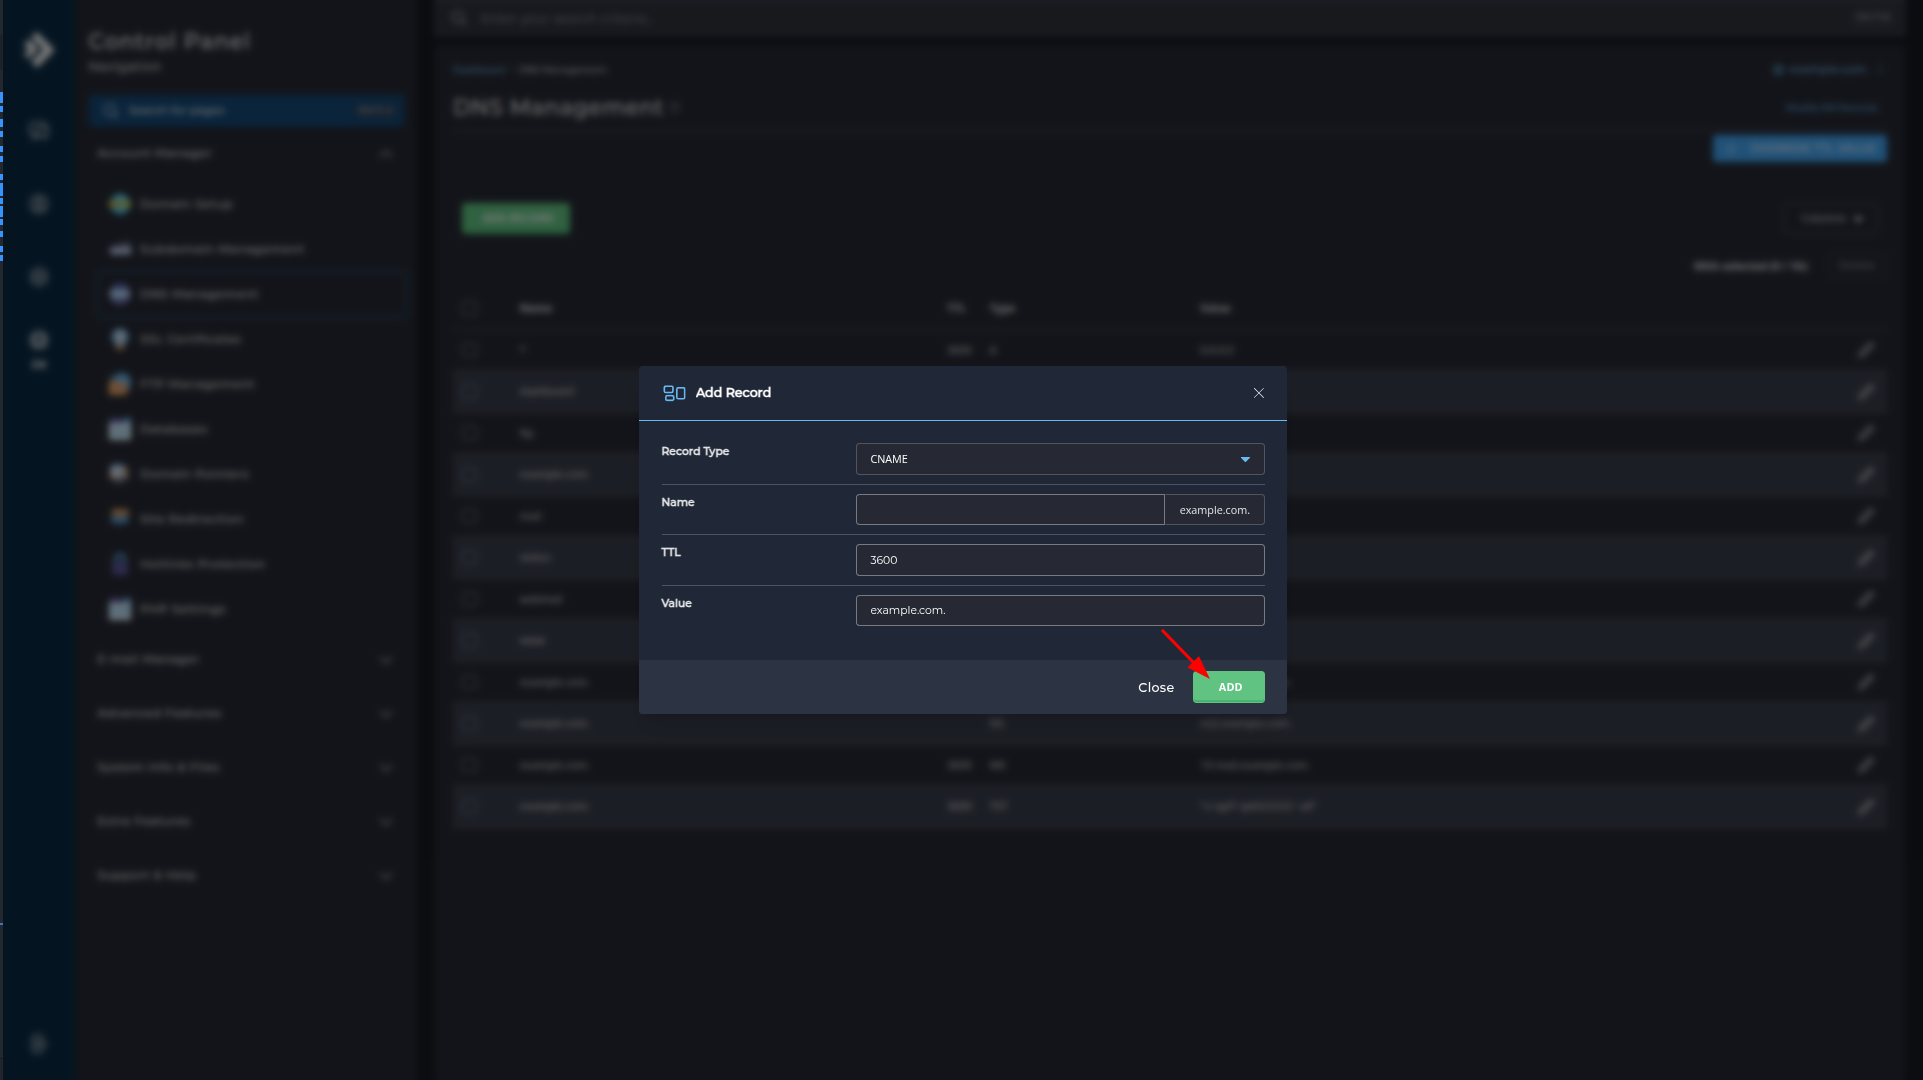
Task: Click the Domain Setup icon in sidebar
Action: [118, 203]
